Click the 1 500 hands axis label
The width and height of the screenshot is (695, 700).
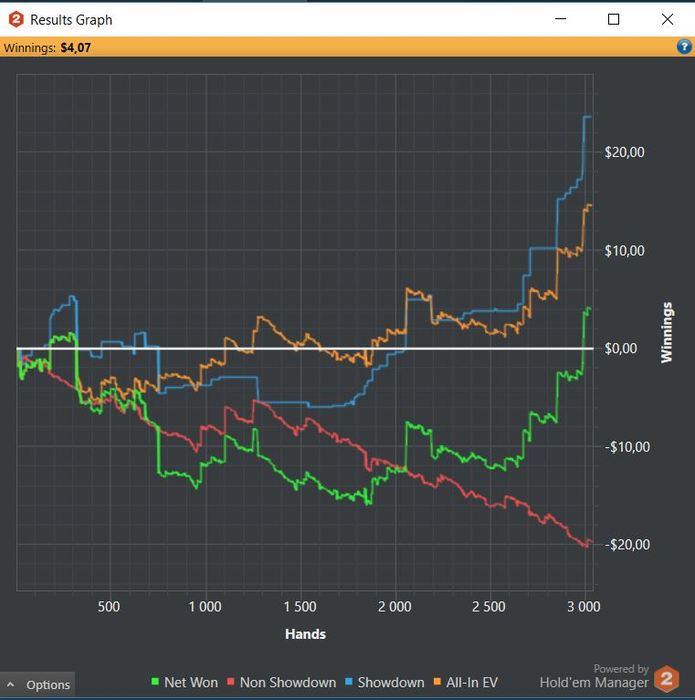(300, 606)
